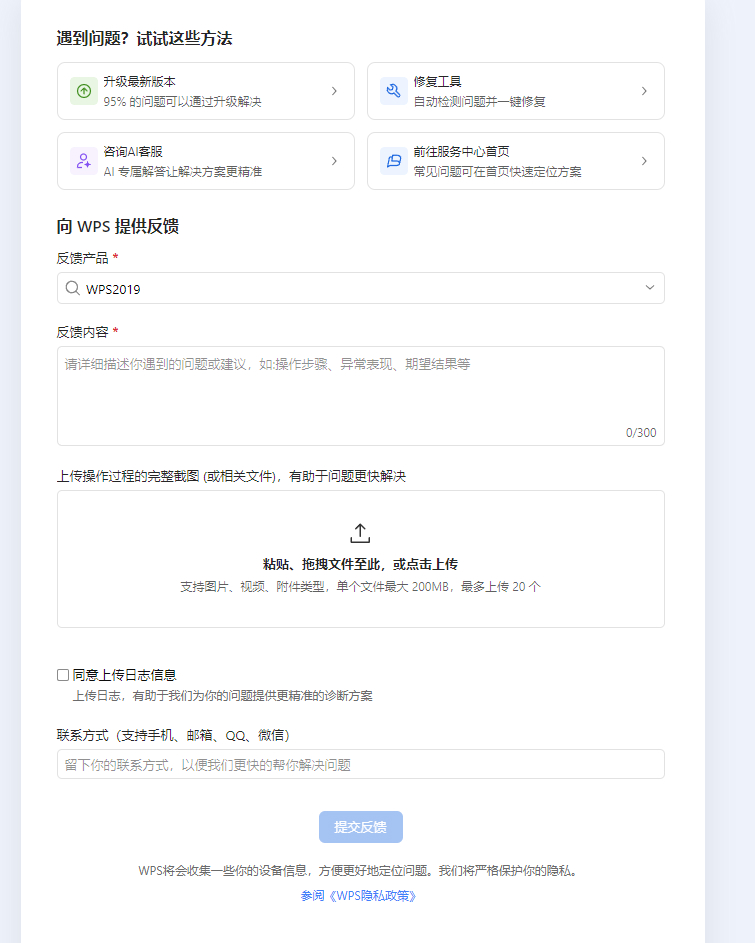The height and width of the screenshot is (943, 755).
Task: Click chevron on 修复工具 card
Action: 644,91
